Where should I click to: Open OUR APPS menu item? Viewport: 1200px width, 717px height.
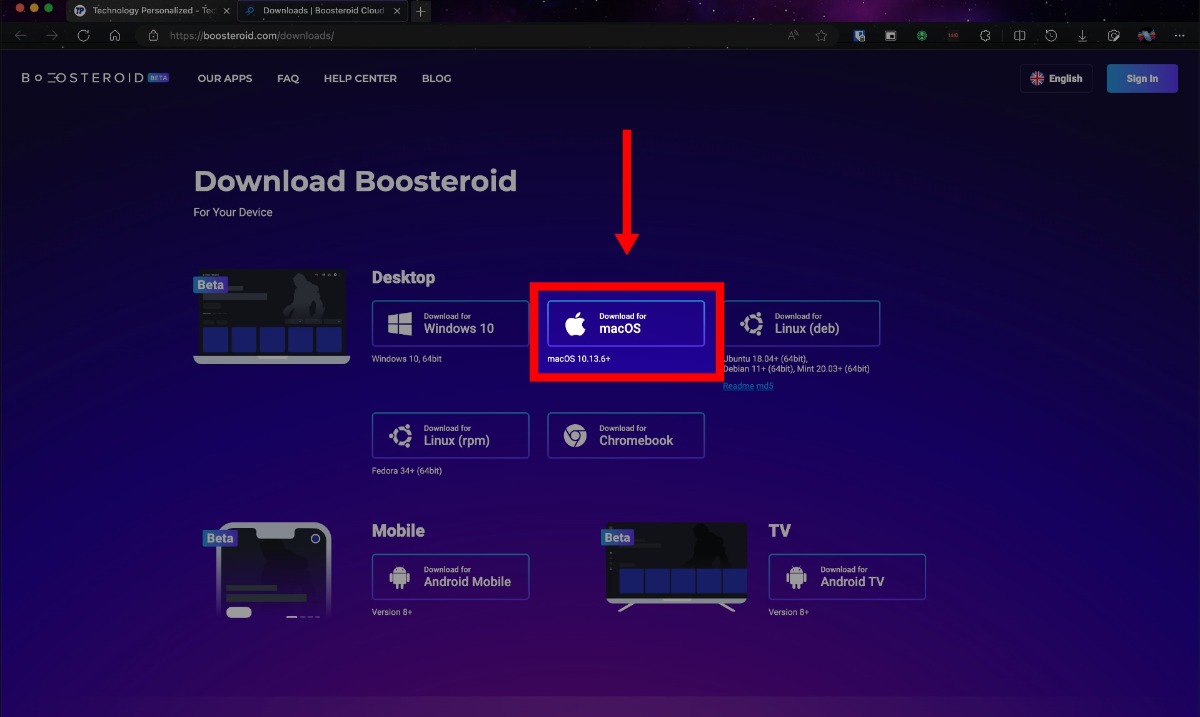225,78
